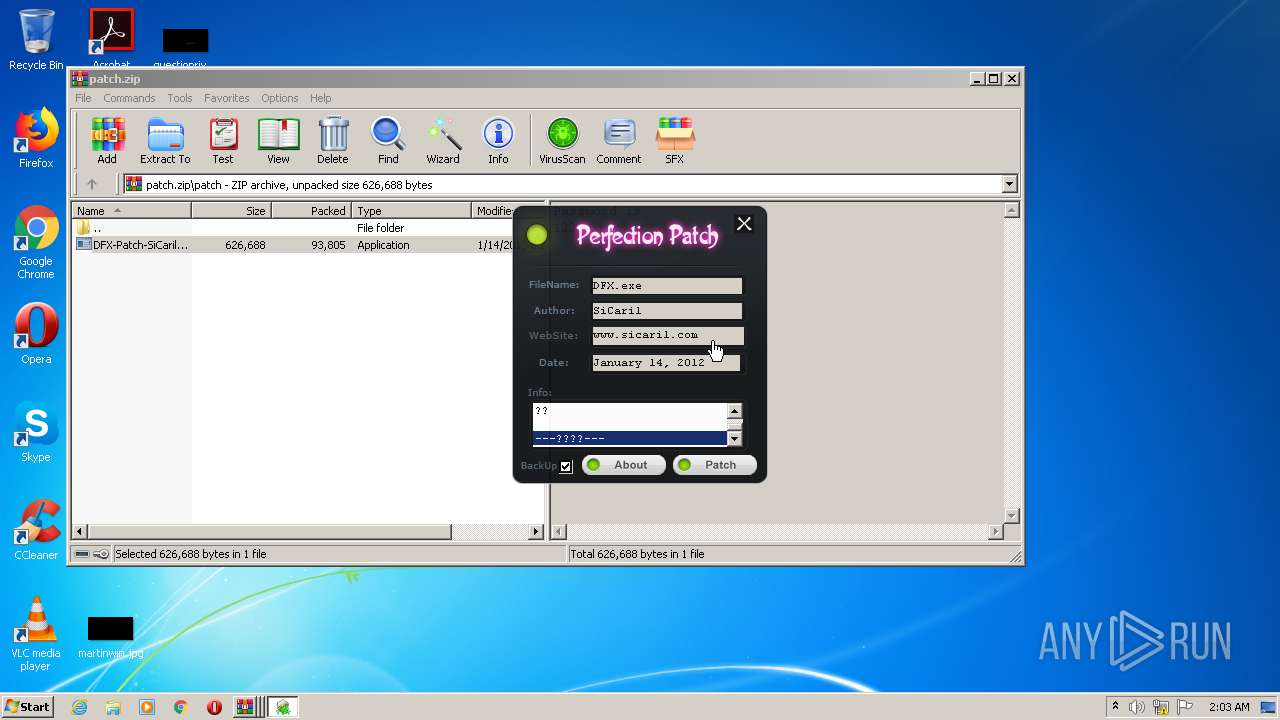
Task: Click the Info box scroll up arrow
Action: [734, 411]
